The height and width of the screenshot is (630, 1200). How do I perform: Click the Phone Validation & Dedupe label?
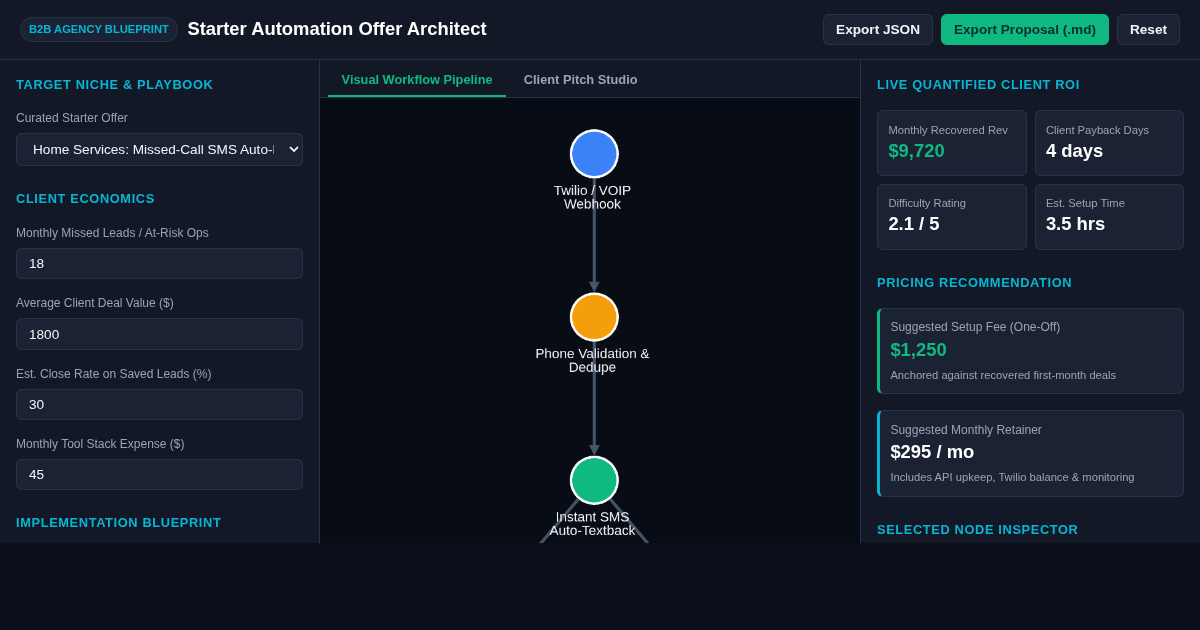592,360
